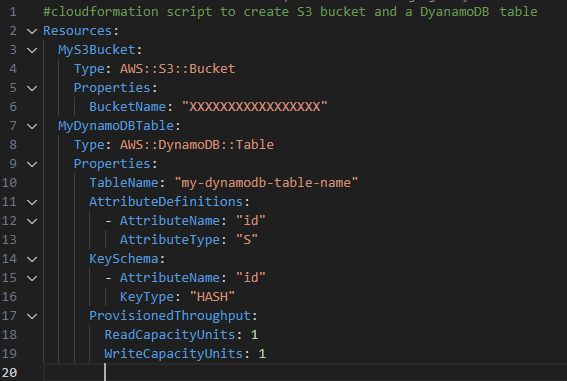
Task: Collapse the MyDynamoDBTable fold arrow
Action: tap(32, 127)
